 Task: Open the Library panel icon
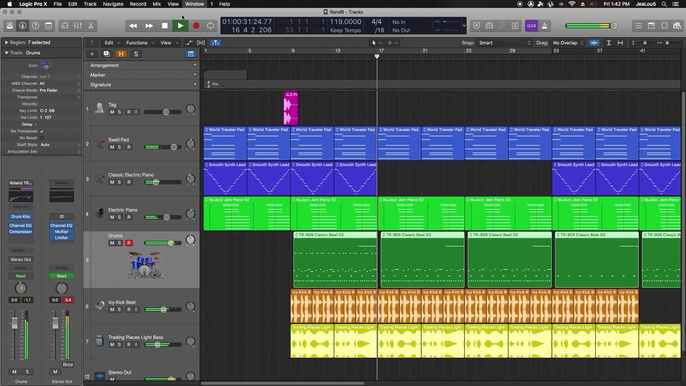(10, 26)
